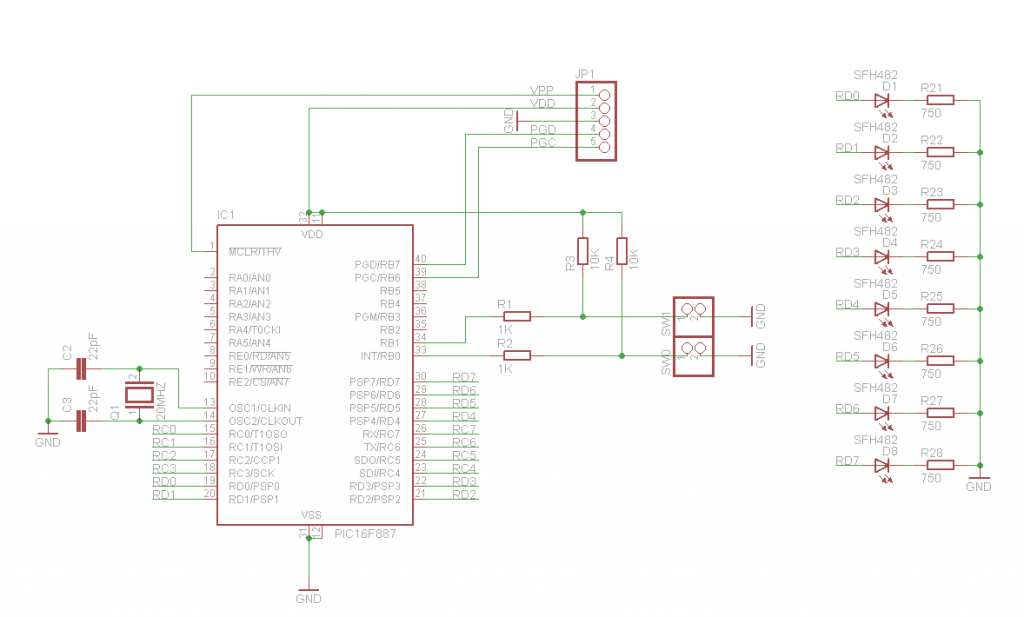
Task: Select switch SW0 symbol
Action: [x=694, y=356]
